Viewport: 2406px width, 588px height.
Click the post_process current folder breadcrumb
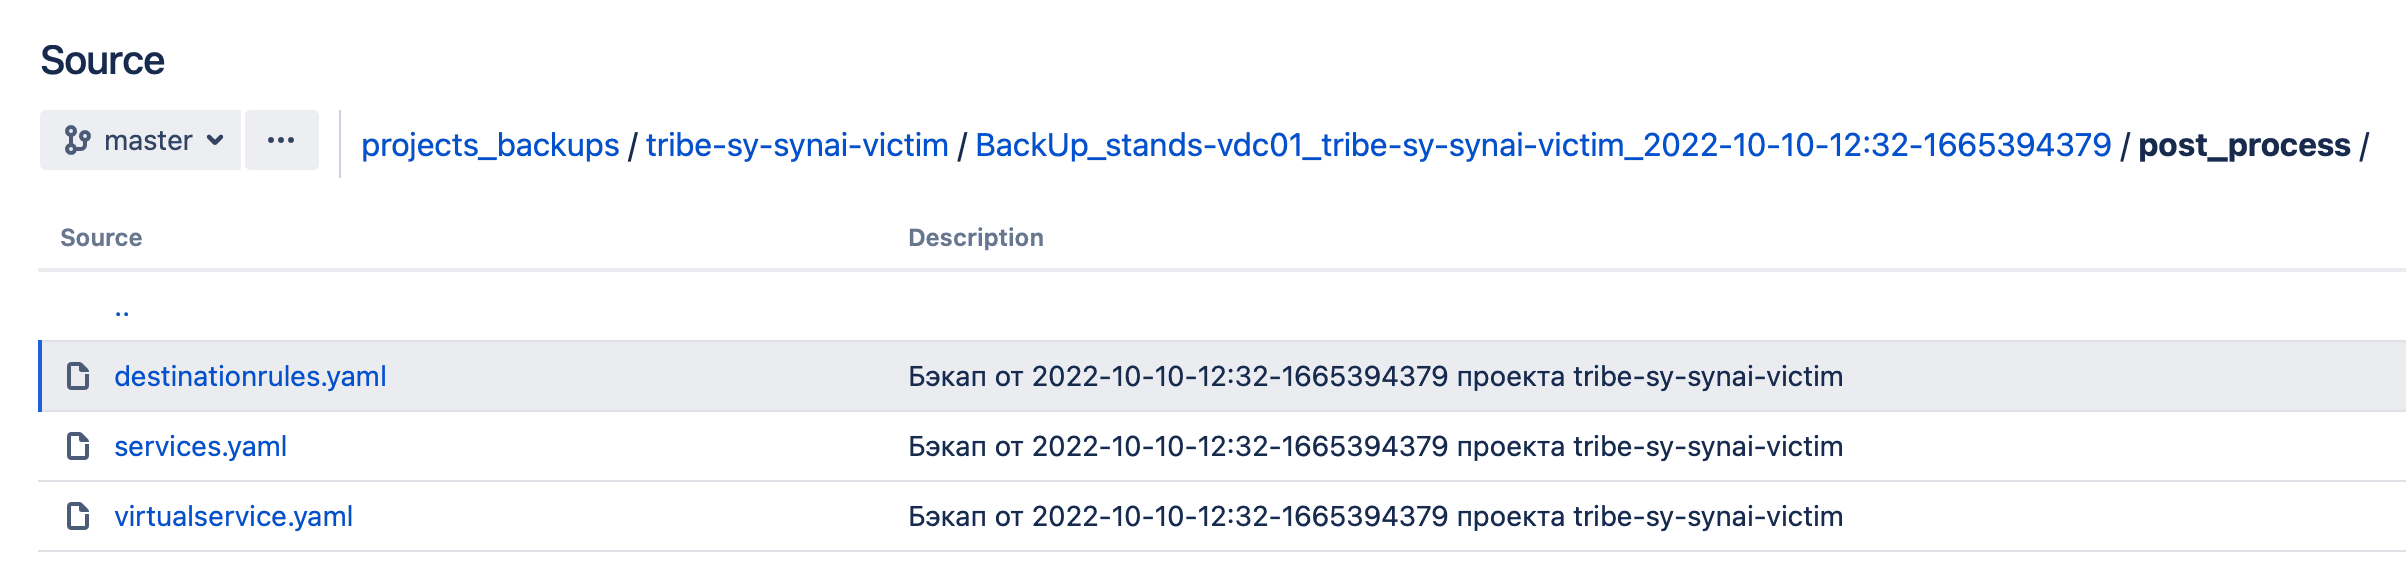point(2244,145)
